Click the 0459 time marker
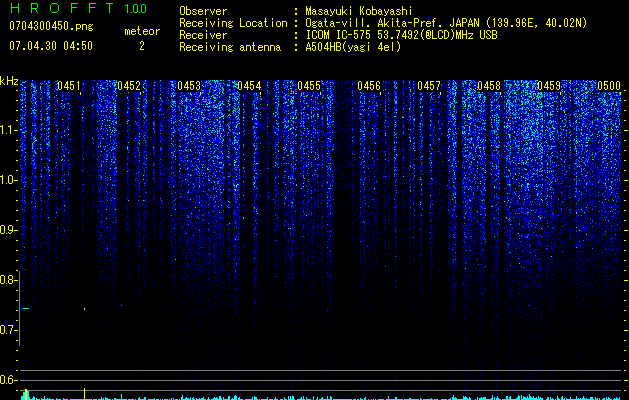The width and height of the screenshot is (629, 400). pos(549,86)
